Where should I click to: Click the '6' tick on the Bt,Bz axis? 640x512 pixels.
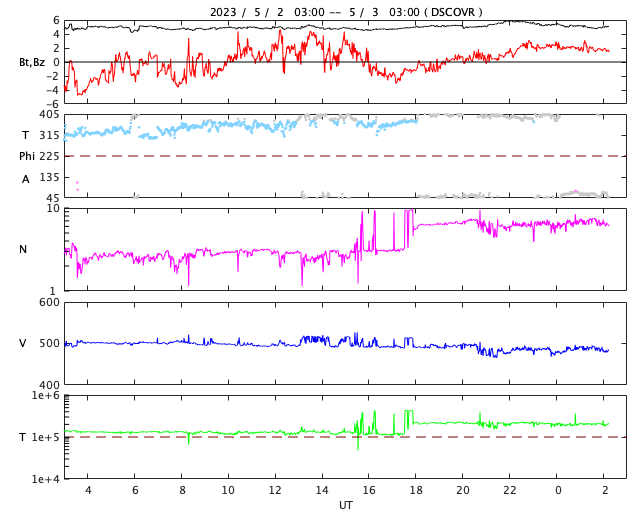56,20
